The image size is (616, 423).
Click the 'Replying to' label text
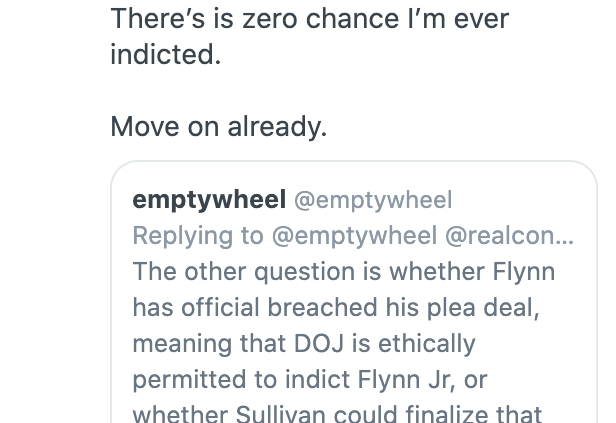point(198,236)
